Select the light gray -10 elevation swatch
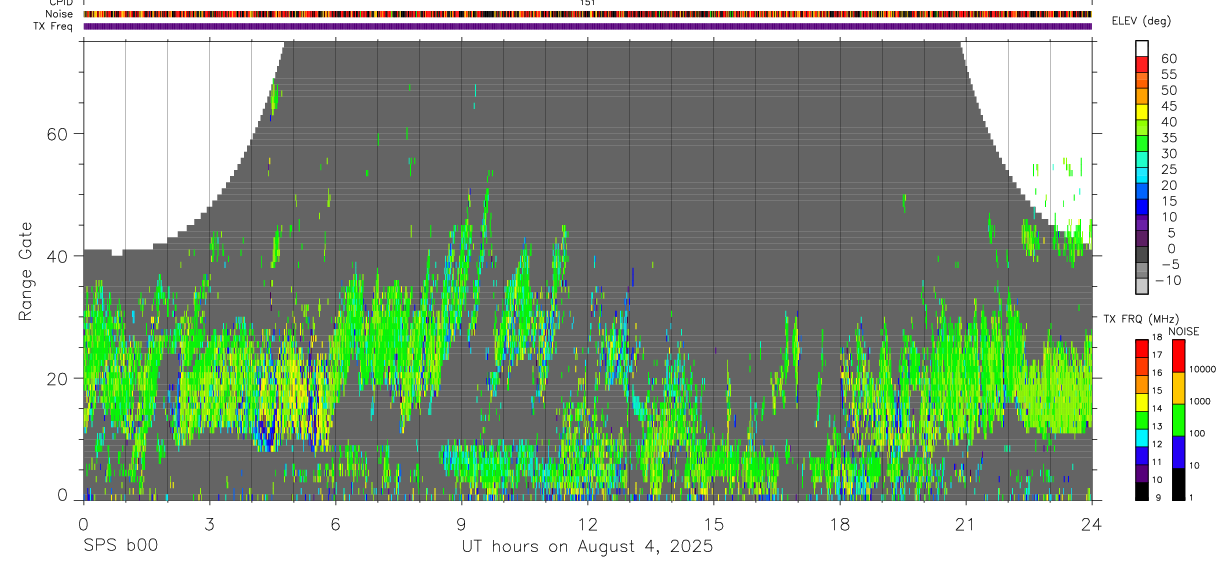Viewport: 1228px width, 567px height. 1142,286
